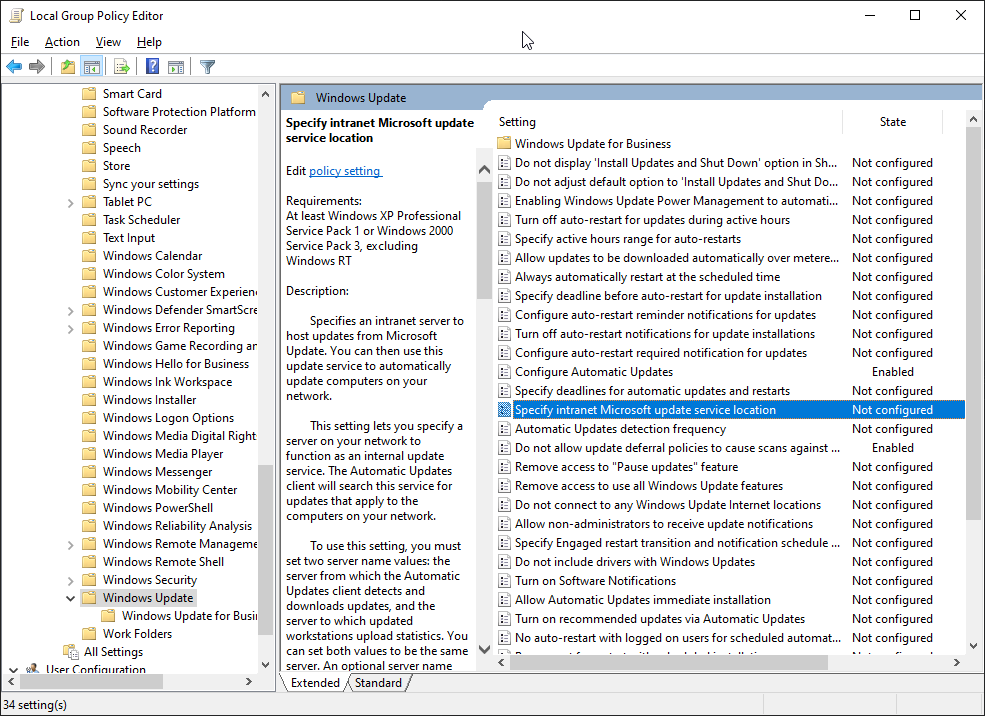Click Enabled state of Configure Automatic Updates

point(893,372)
